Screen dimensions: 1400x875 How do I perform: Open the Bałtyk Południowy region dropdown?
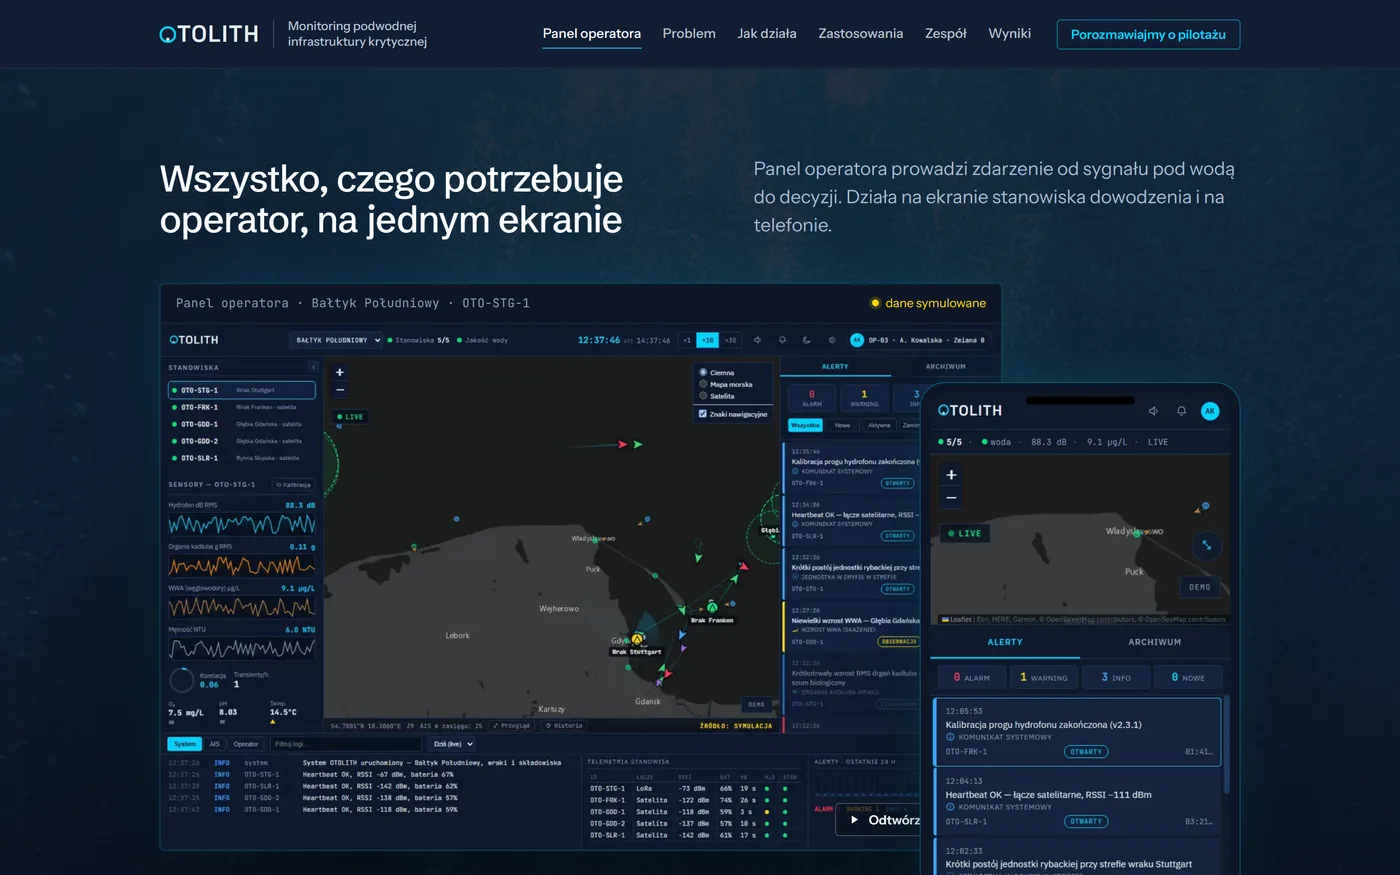pos(337,340)
